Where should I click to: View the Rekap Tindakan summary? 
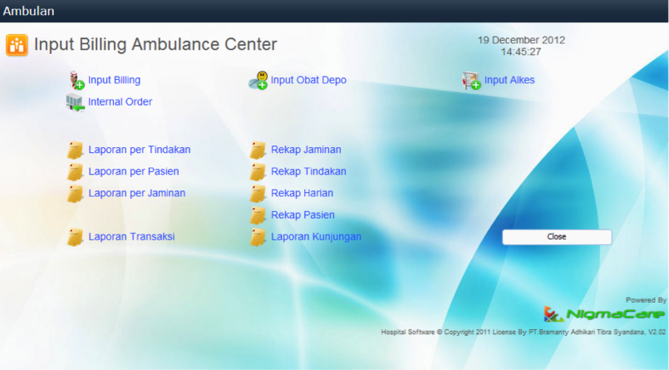point(308,172)
